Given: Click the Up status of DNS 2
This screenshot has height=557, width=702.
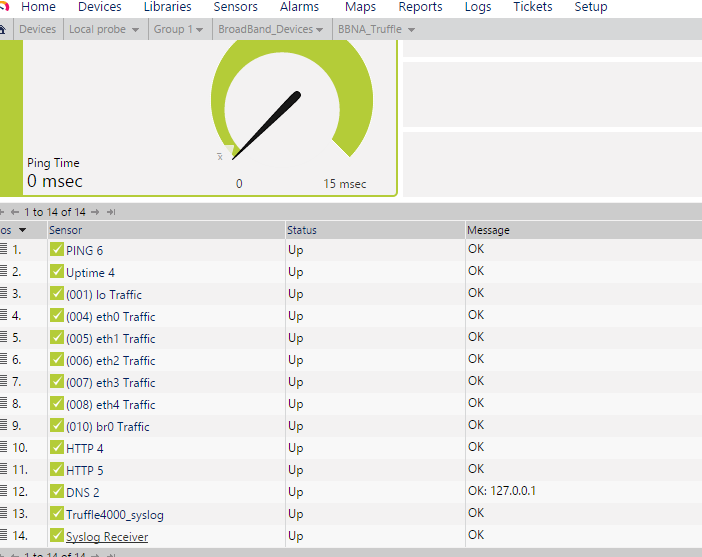Looking at the screenshot, I should click(296, 492).
